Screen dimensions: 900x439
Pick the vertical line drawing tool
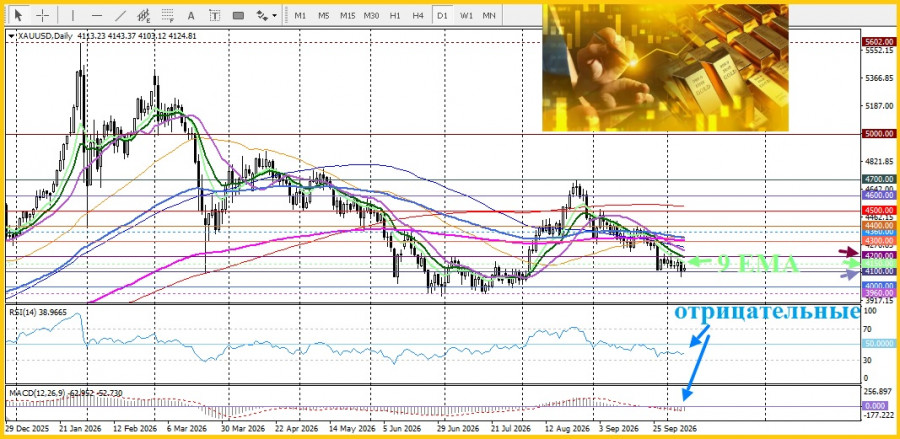pos(73,15)
